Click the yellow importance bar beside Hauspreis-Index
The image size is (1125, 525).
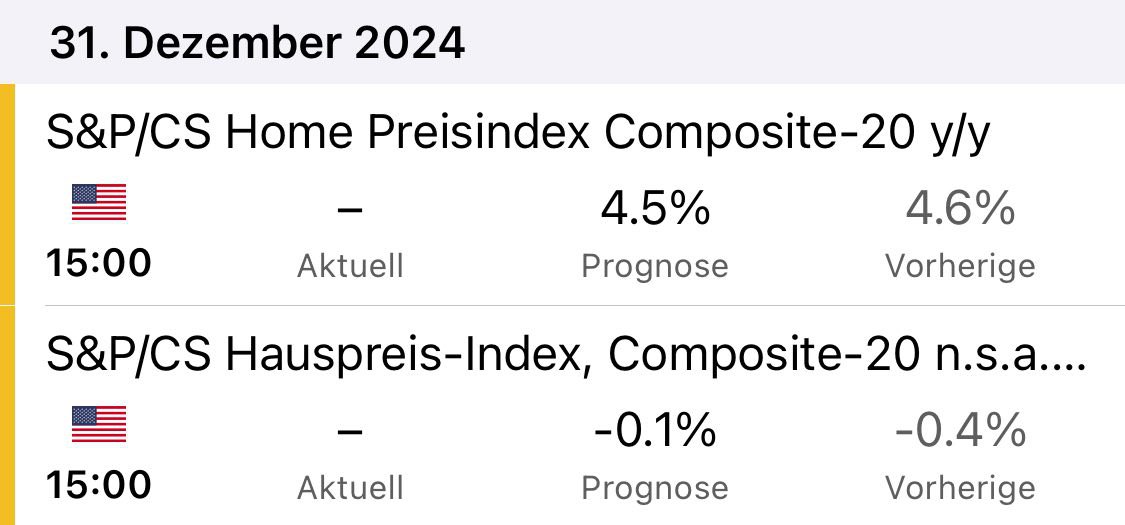[x=7, y=415]
